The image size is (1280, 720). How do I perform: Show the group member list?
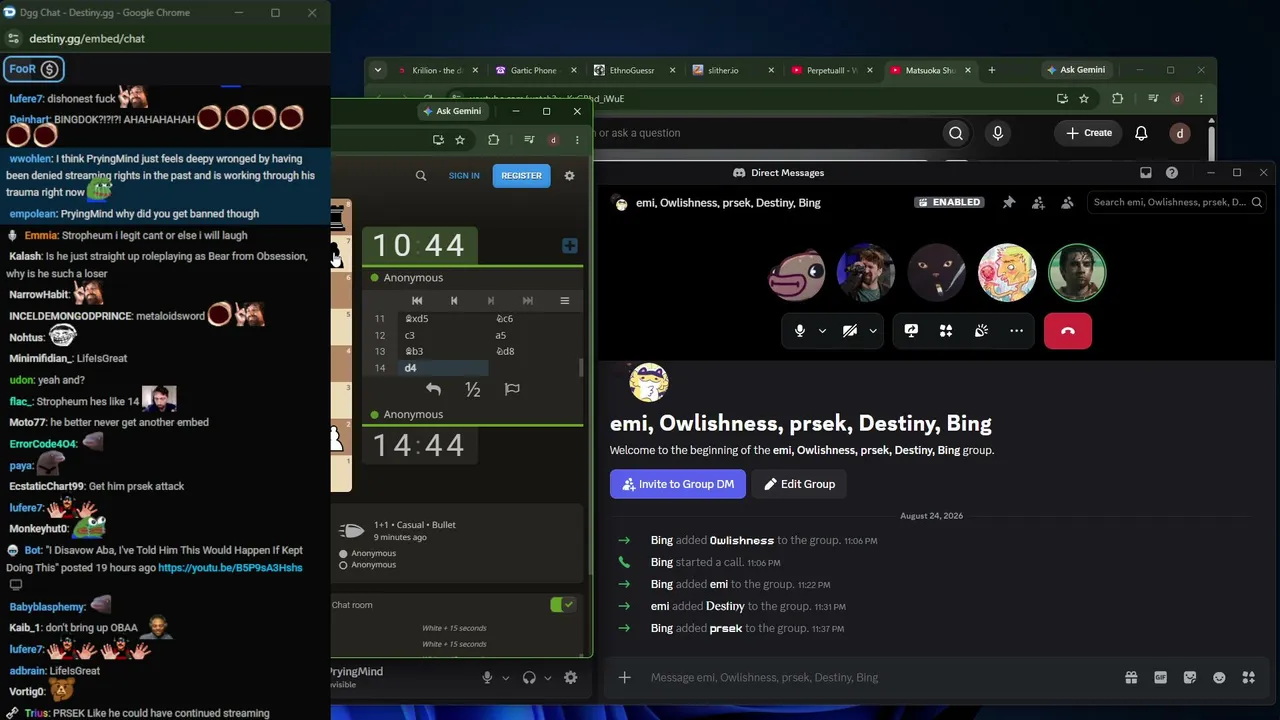1067,202
